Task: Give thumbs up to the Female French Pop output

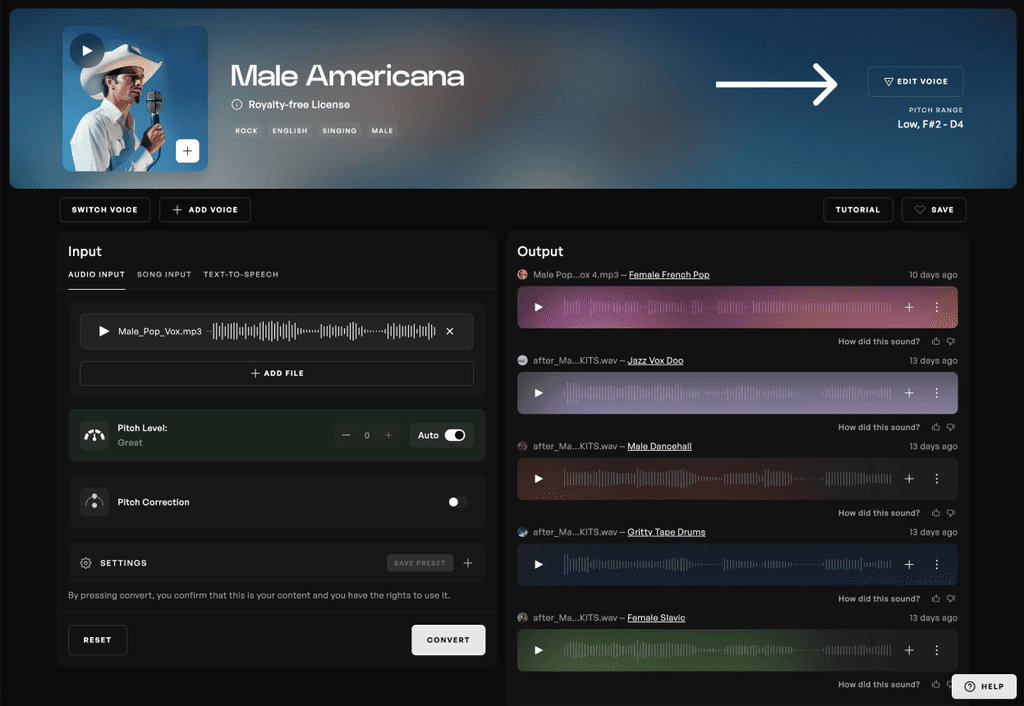Action: [936, 341]
